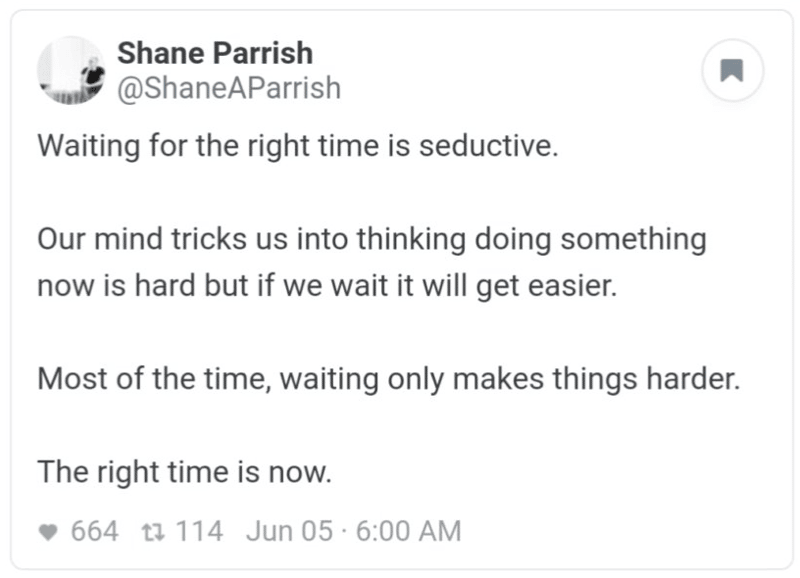View the 114 retweets count
Screen dimensions: 800x578
tap(199, 531)
